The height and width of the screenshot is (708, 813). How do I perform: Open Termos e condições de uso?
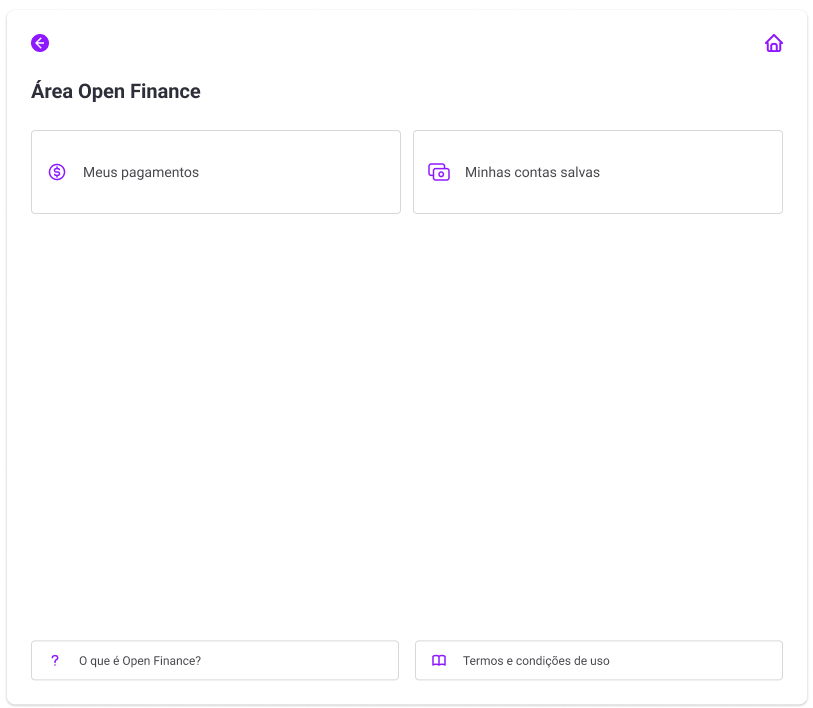pyautogui.click(x=599, y=660)
